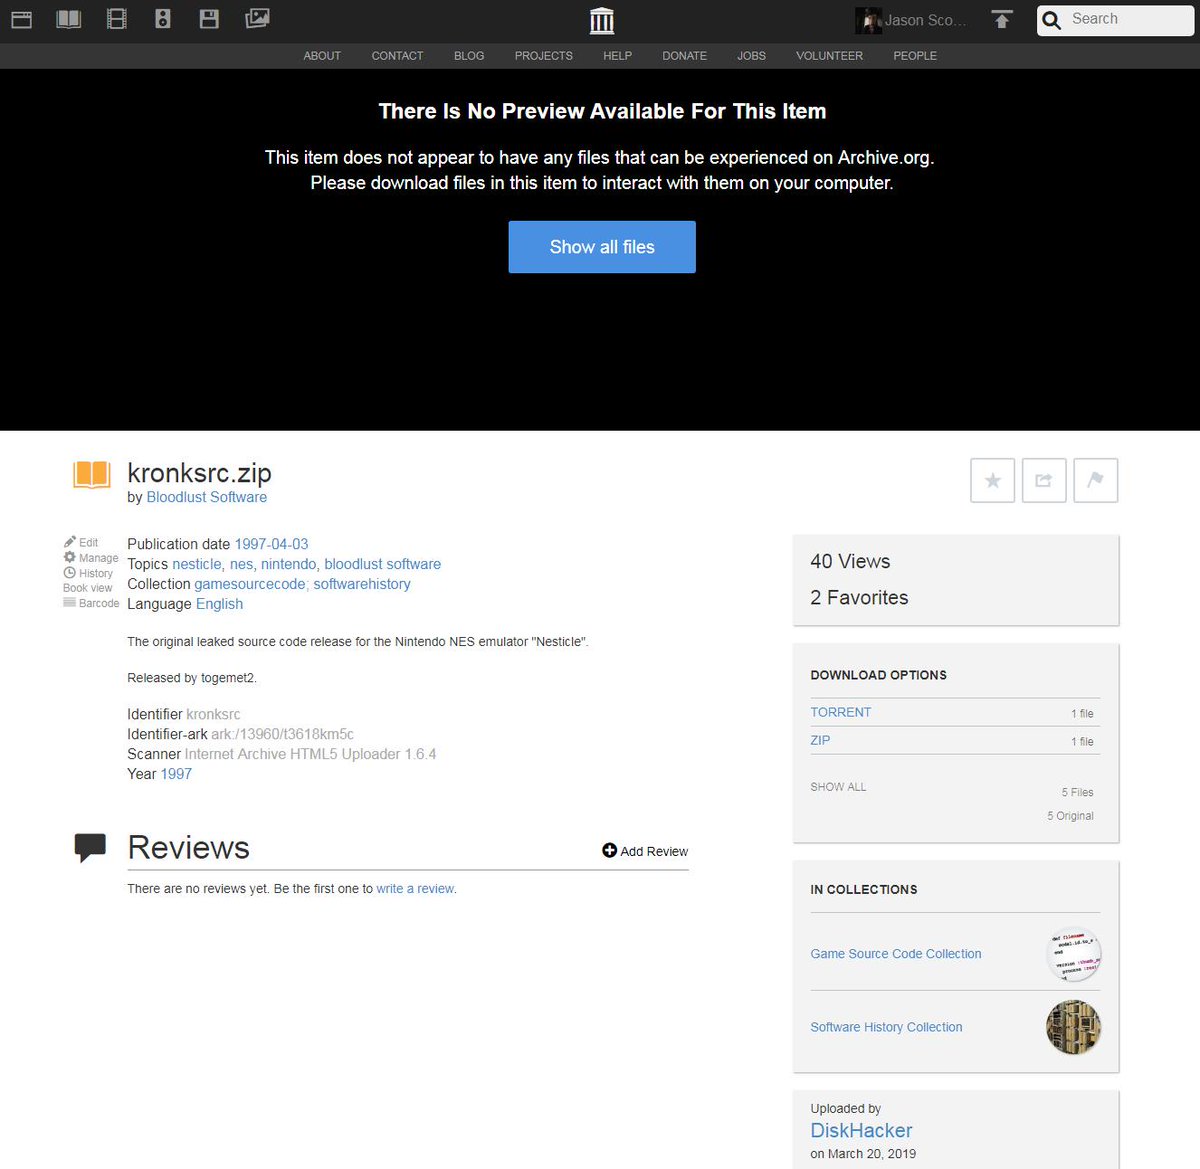
Task: Click the Barcode option
Action: 91,603
